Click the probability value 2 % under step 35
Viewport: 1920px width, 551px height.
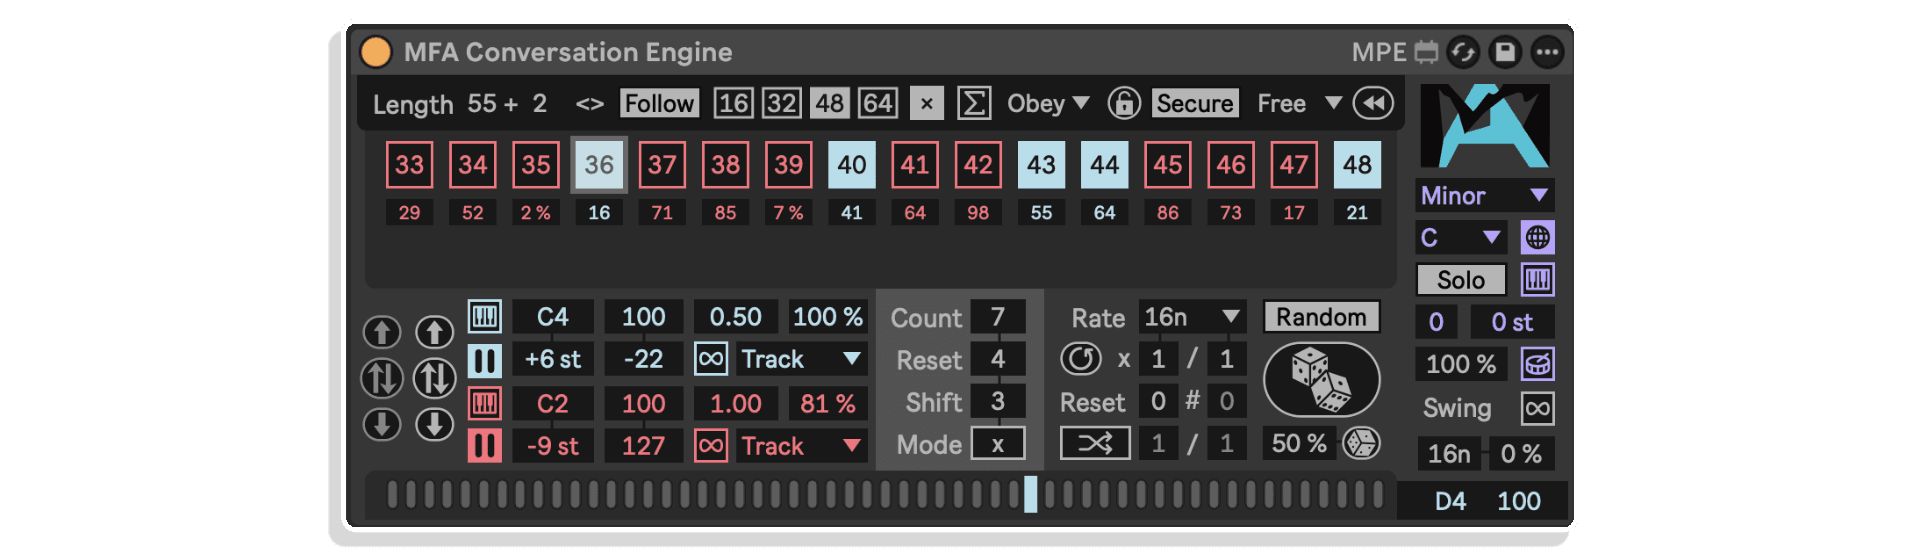click(535, 212)
